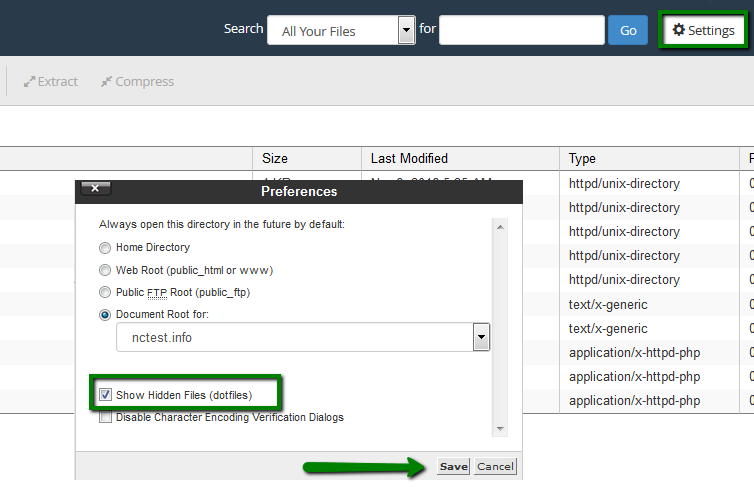Open Settings with the gear icon
Viewport: 754px width, 497px height.
(x=703, y=30)
